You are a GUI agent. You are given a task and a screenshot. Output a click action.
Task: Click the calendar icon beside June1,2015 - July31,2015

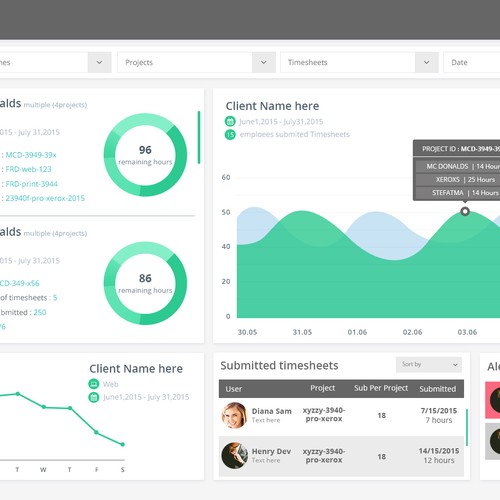(230, 121)
